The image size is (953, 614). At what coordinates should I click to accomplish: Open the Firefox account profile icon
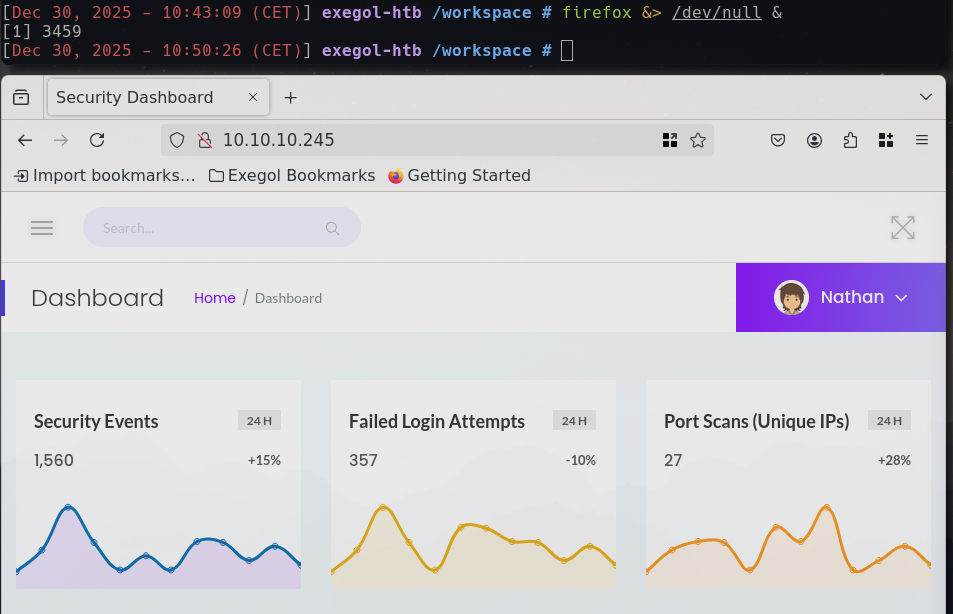814,140
